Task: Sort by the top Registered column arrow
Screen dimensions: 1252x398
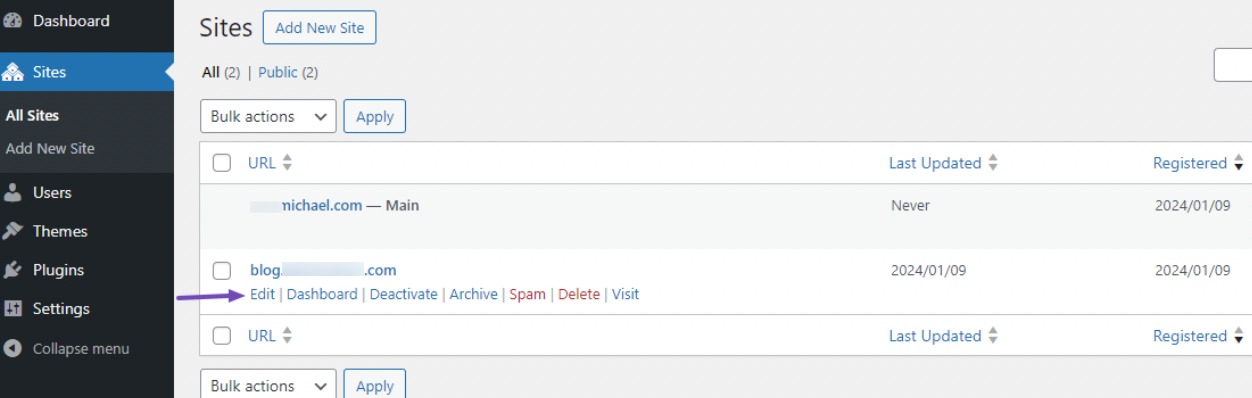Action: (1238, 163)
